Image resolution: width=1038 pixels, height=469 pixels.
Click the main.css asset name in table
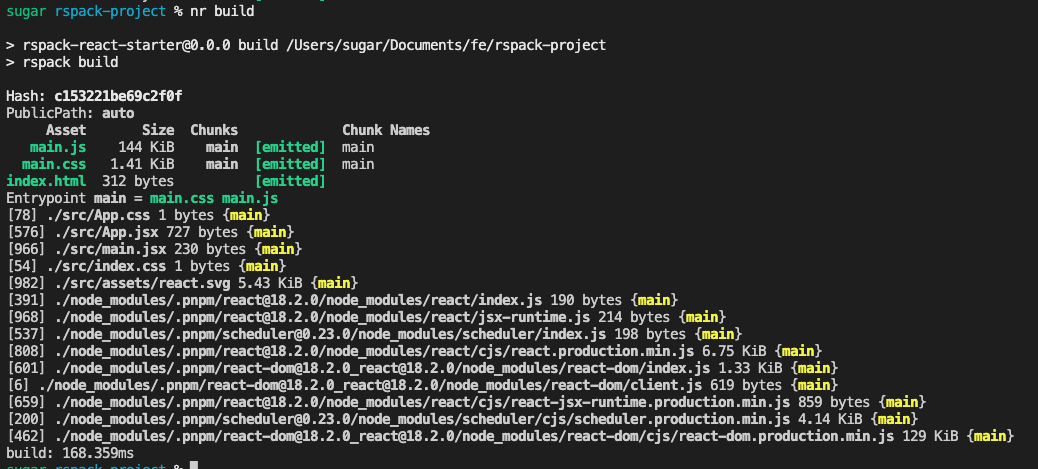(54, 164)
